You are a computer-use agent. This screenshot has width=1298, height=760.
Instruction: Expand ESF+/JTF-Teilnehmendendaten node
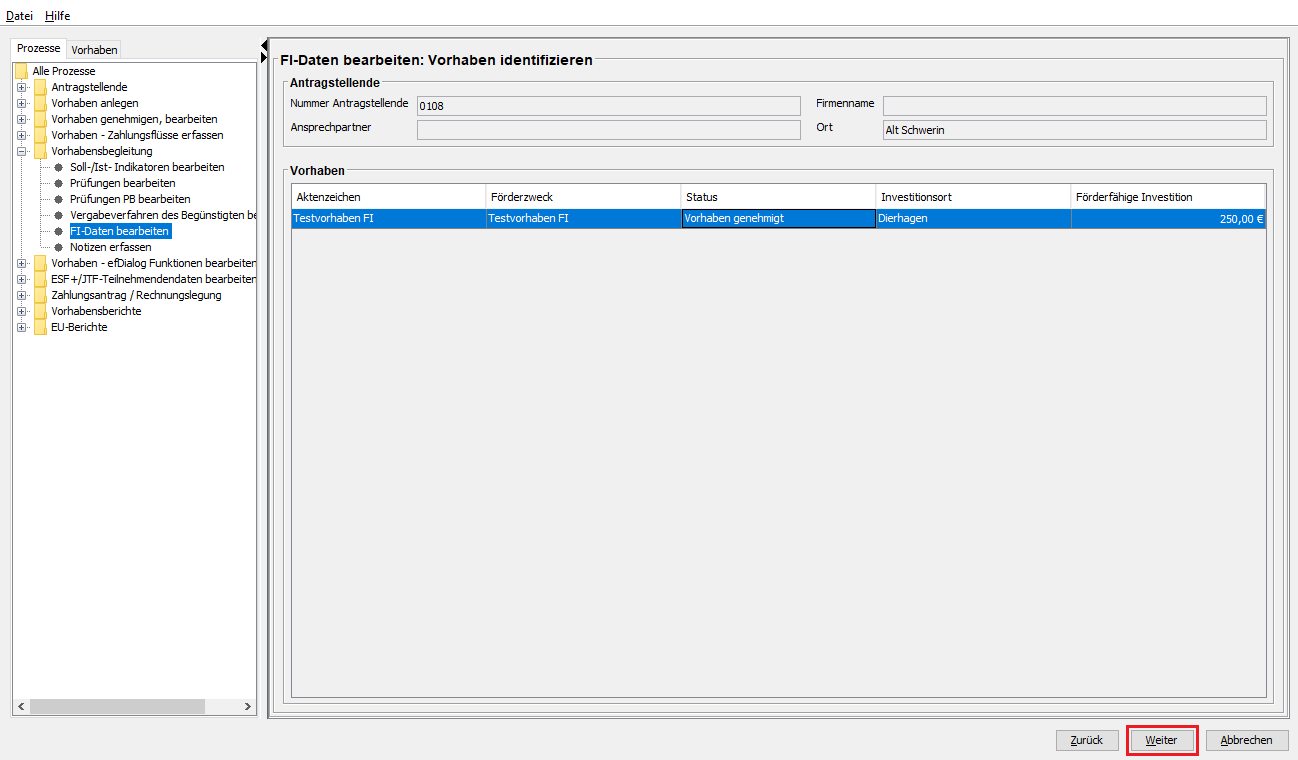tap(21, 279)
